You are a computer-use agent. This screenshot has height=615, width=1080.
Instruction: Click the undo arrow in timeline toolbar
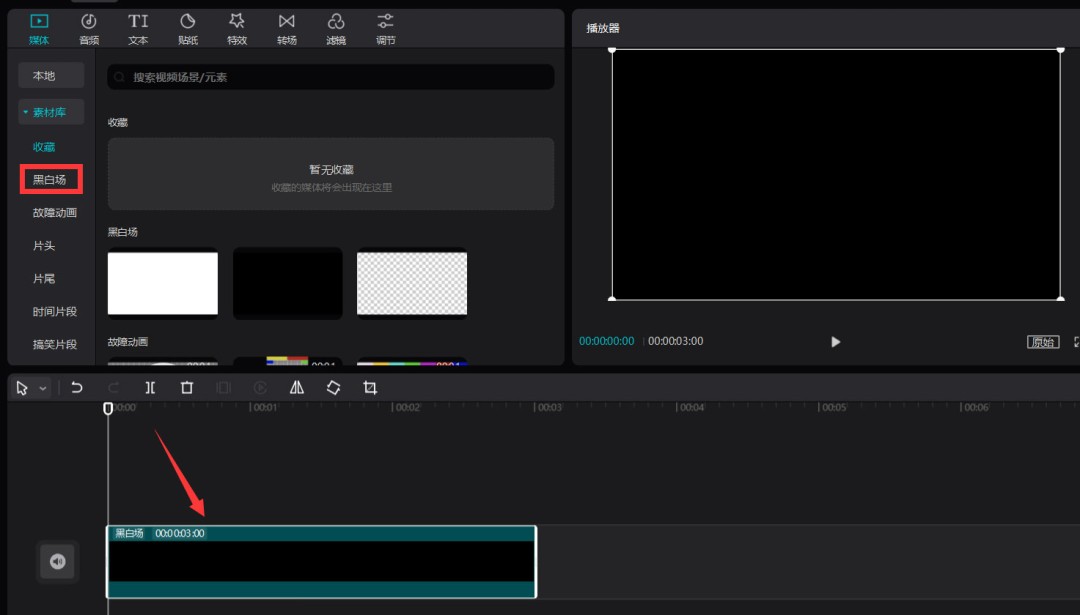[77, 388]
